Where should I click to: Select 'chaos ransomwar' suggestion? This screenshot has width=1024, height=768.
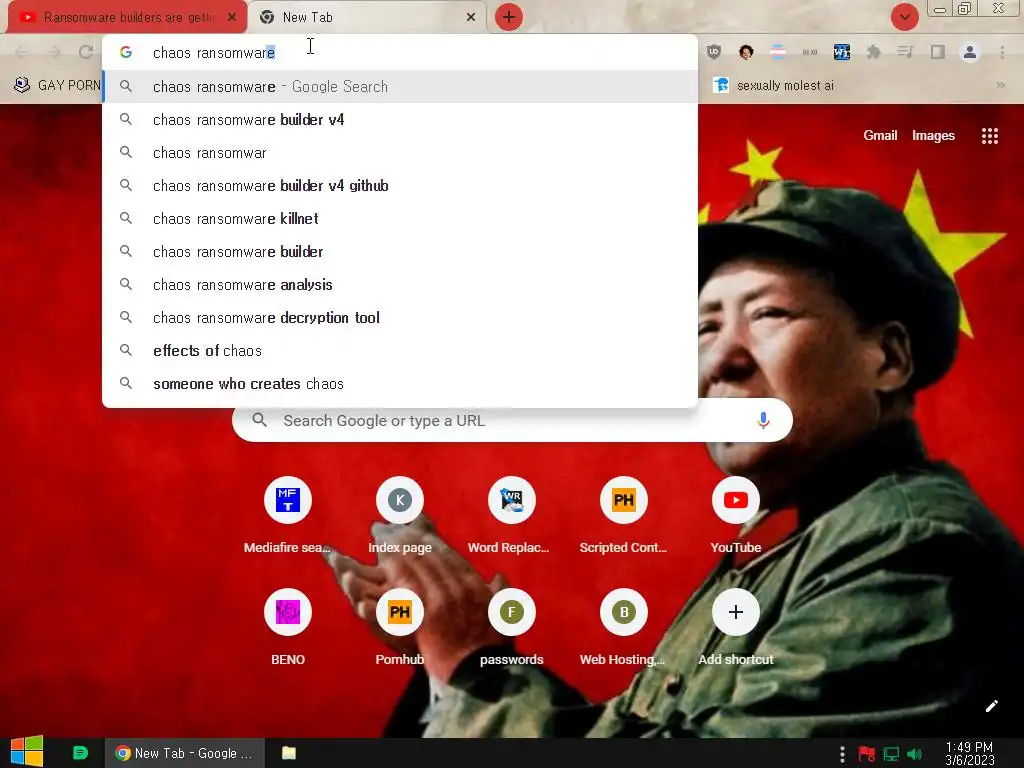[x=400, y=153]
